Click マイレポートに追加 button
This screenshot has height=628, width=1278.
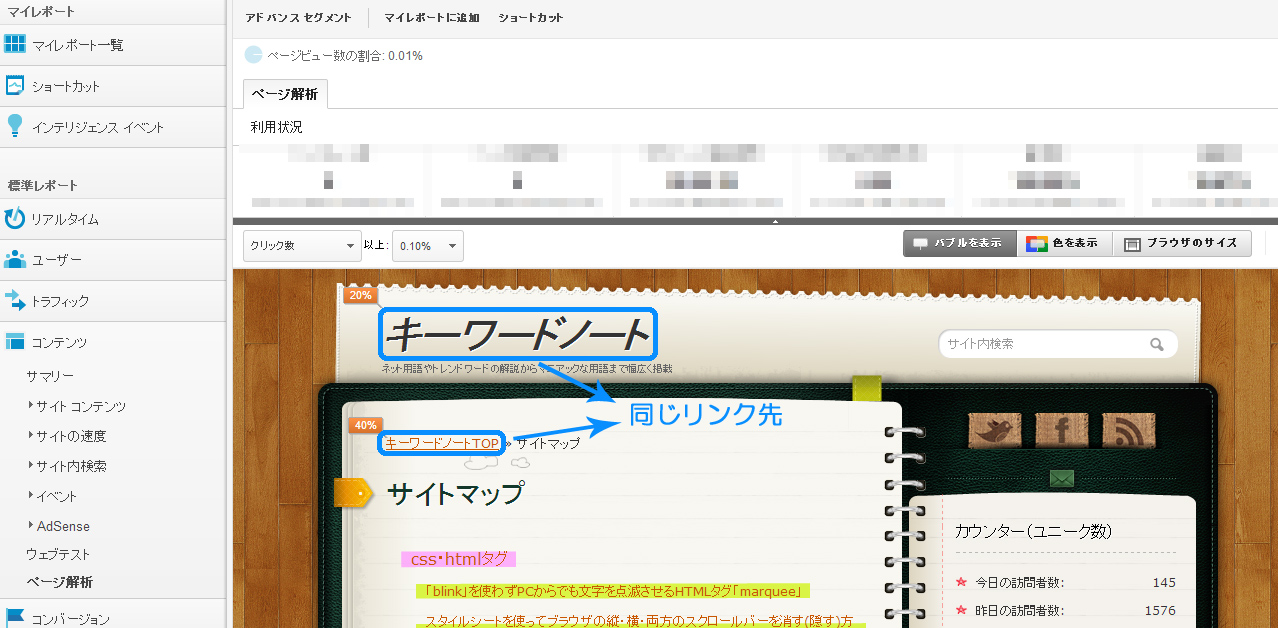431,18
